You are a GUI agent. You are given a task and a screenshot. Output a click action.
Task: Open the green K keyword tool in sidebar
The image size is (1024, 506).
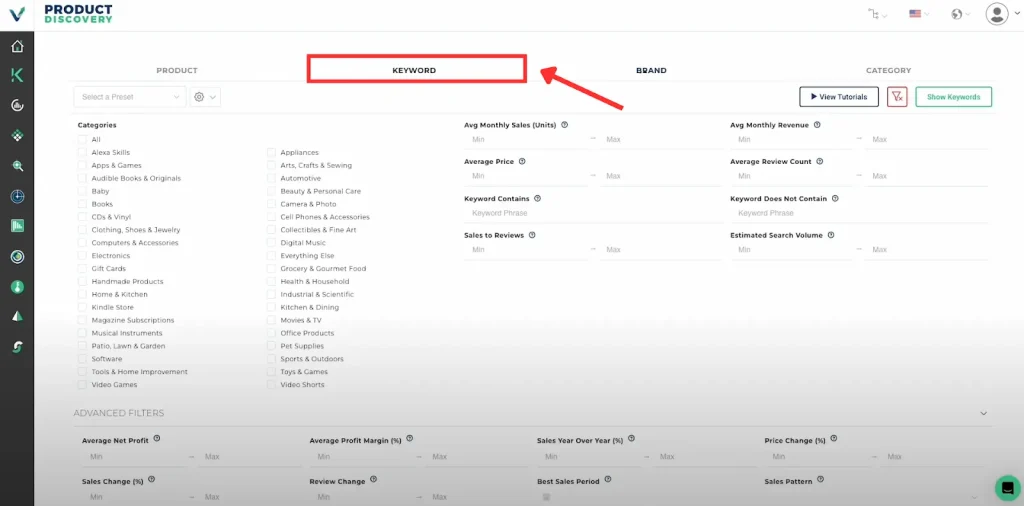(x=18, y=76)
